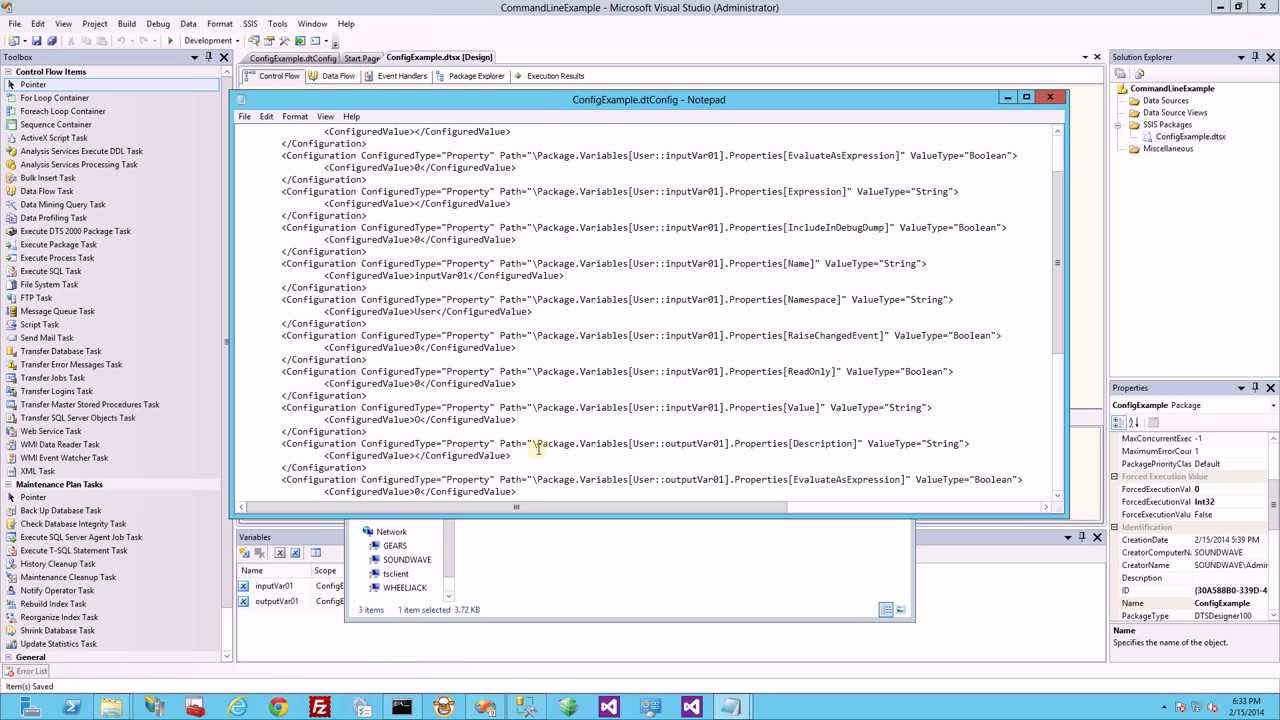The width and height of the screenshot is (1280, 720).
Task: Click the Categorized icon in Properties panel
Action: pyautogui.click(x=1119, y=423)
